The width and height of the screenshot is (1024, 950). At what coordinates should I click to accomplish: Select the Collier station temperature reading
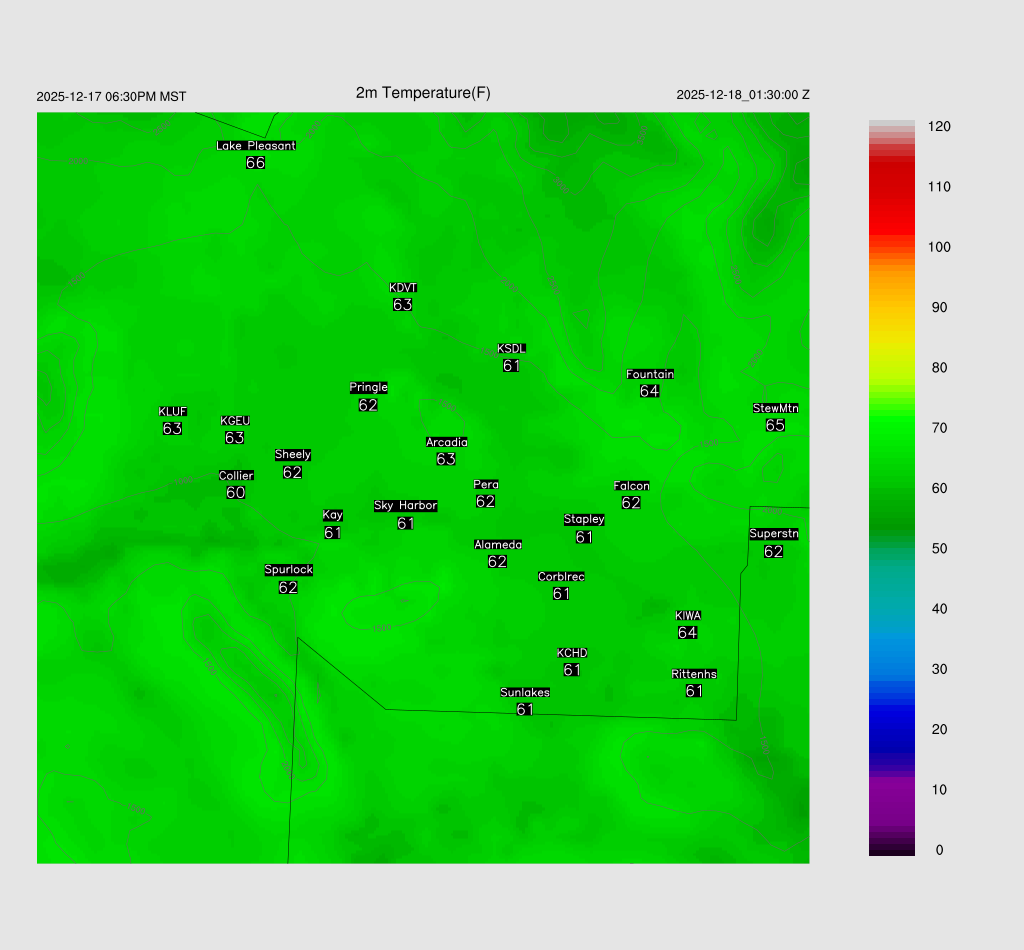tap(235, 493)
